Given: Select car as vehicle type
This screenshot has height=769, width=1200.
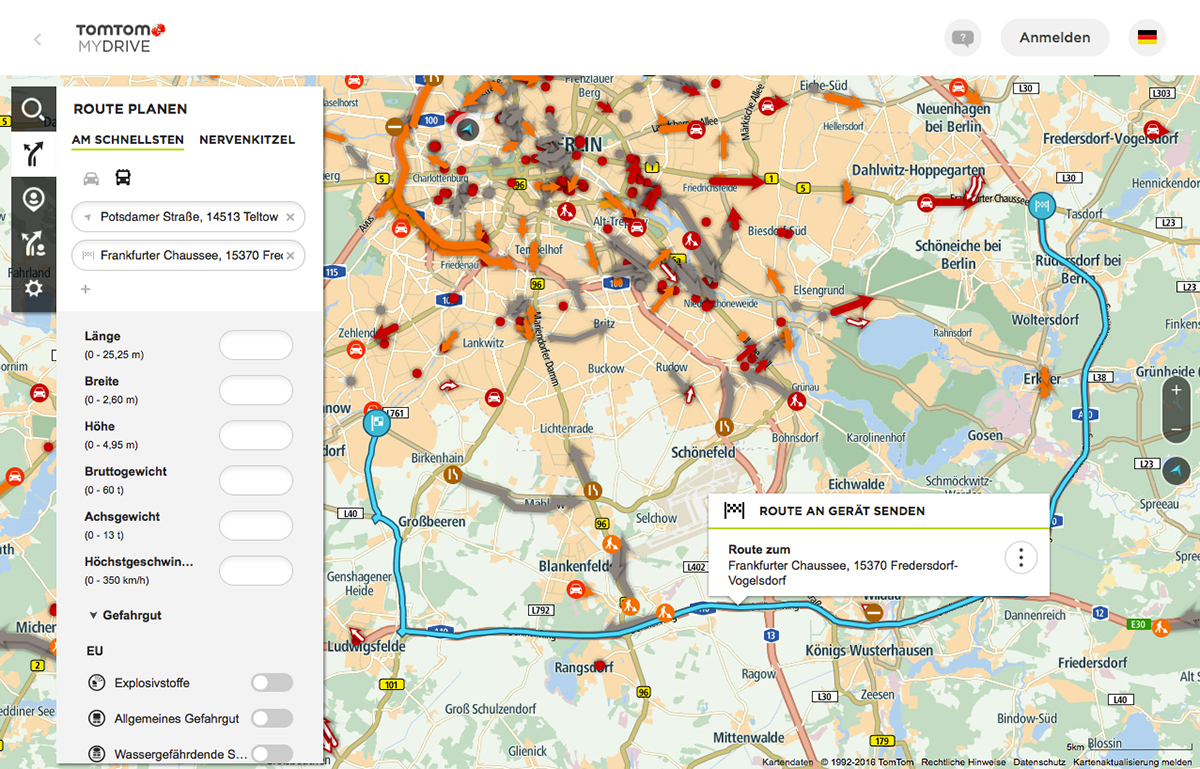Looking at the screenshot, I should click(x=91, y=178).
